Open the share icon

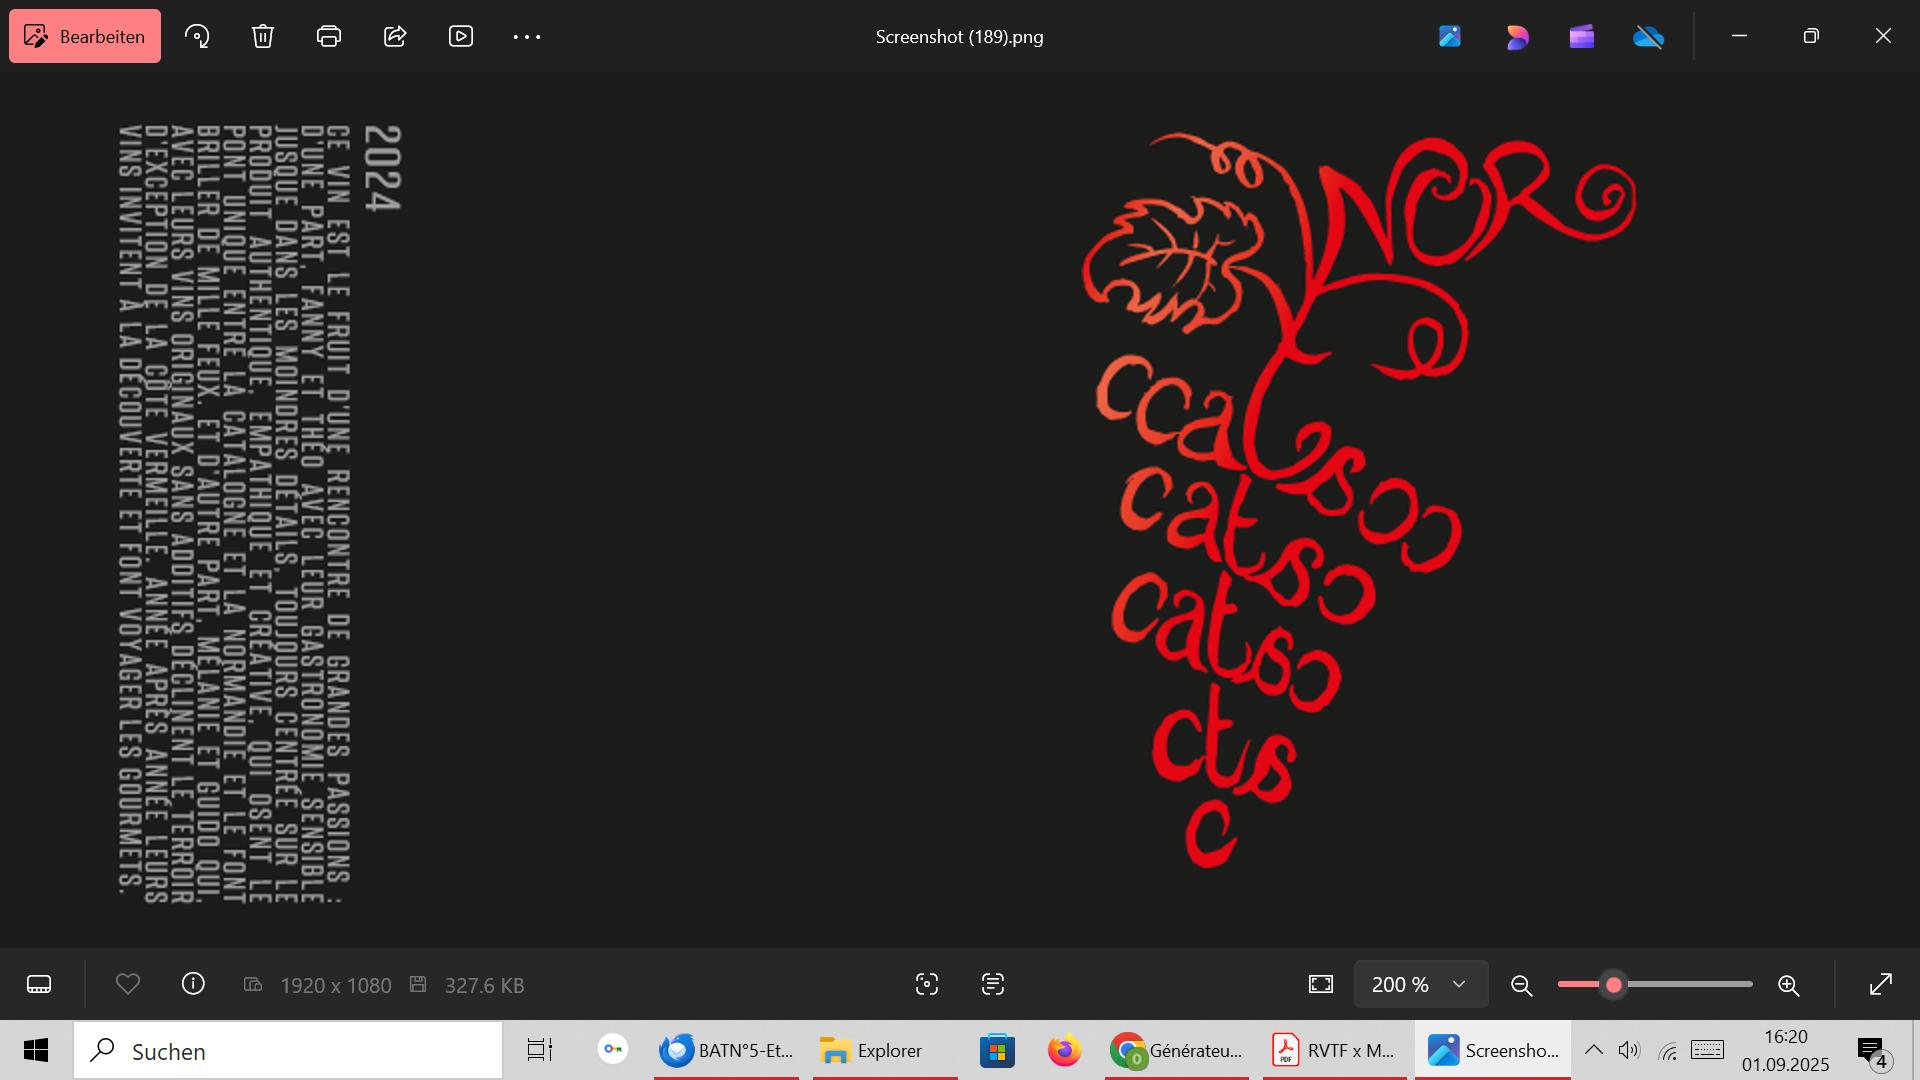395,37
